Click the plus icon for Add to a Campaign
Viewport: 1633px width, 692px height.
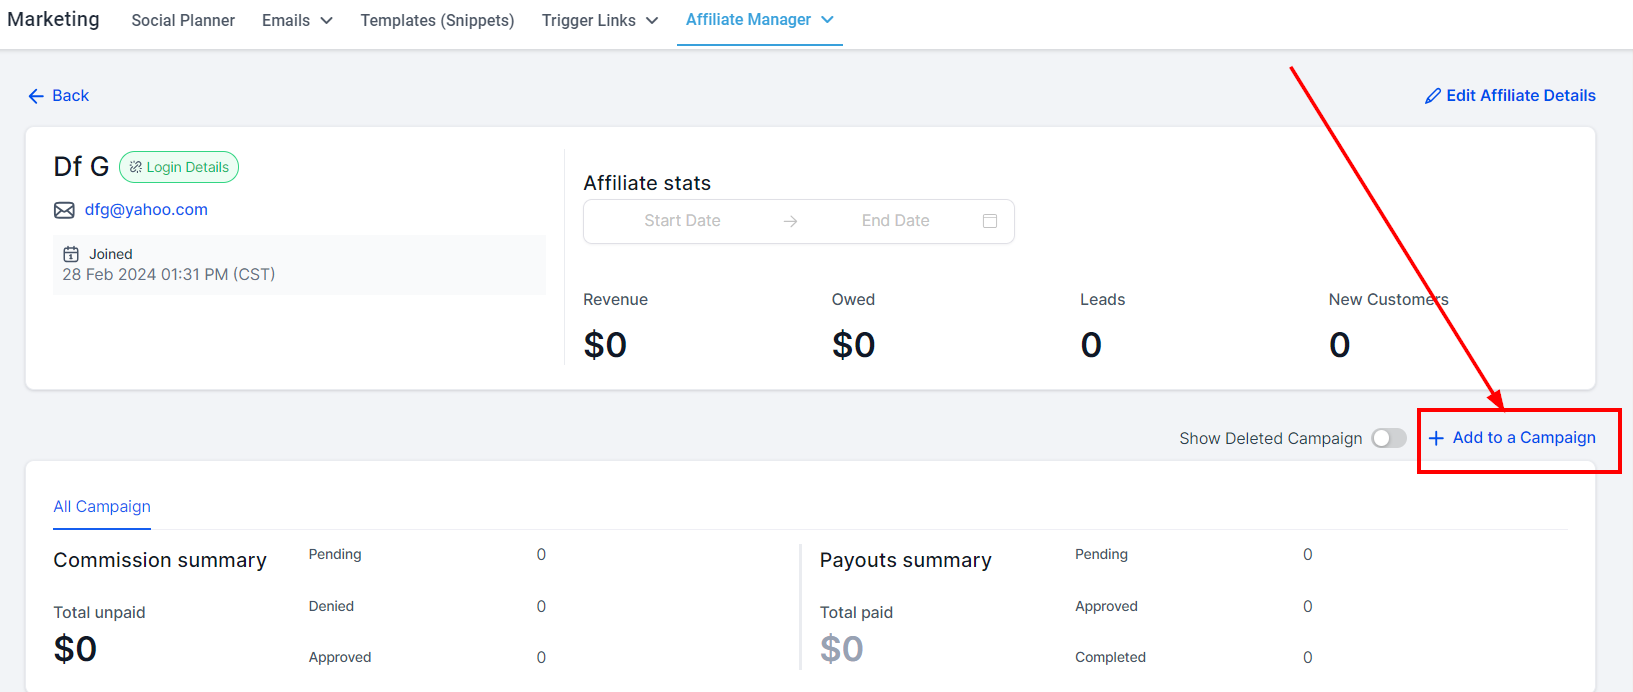coord(1436,438)
